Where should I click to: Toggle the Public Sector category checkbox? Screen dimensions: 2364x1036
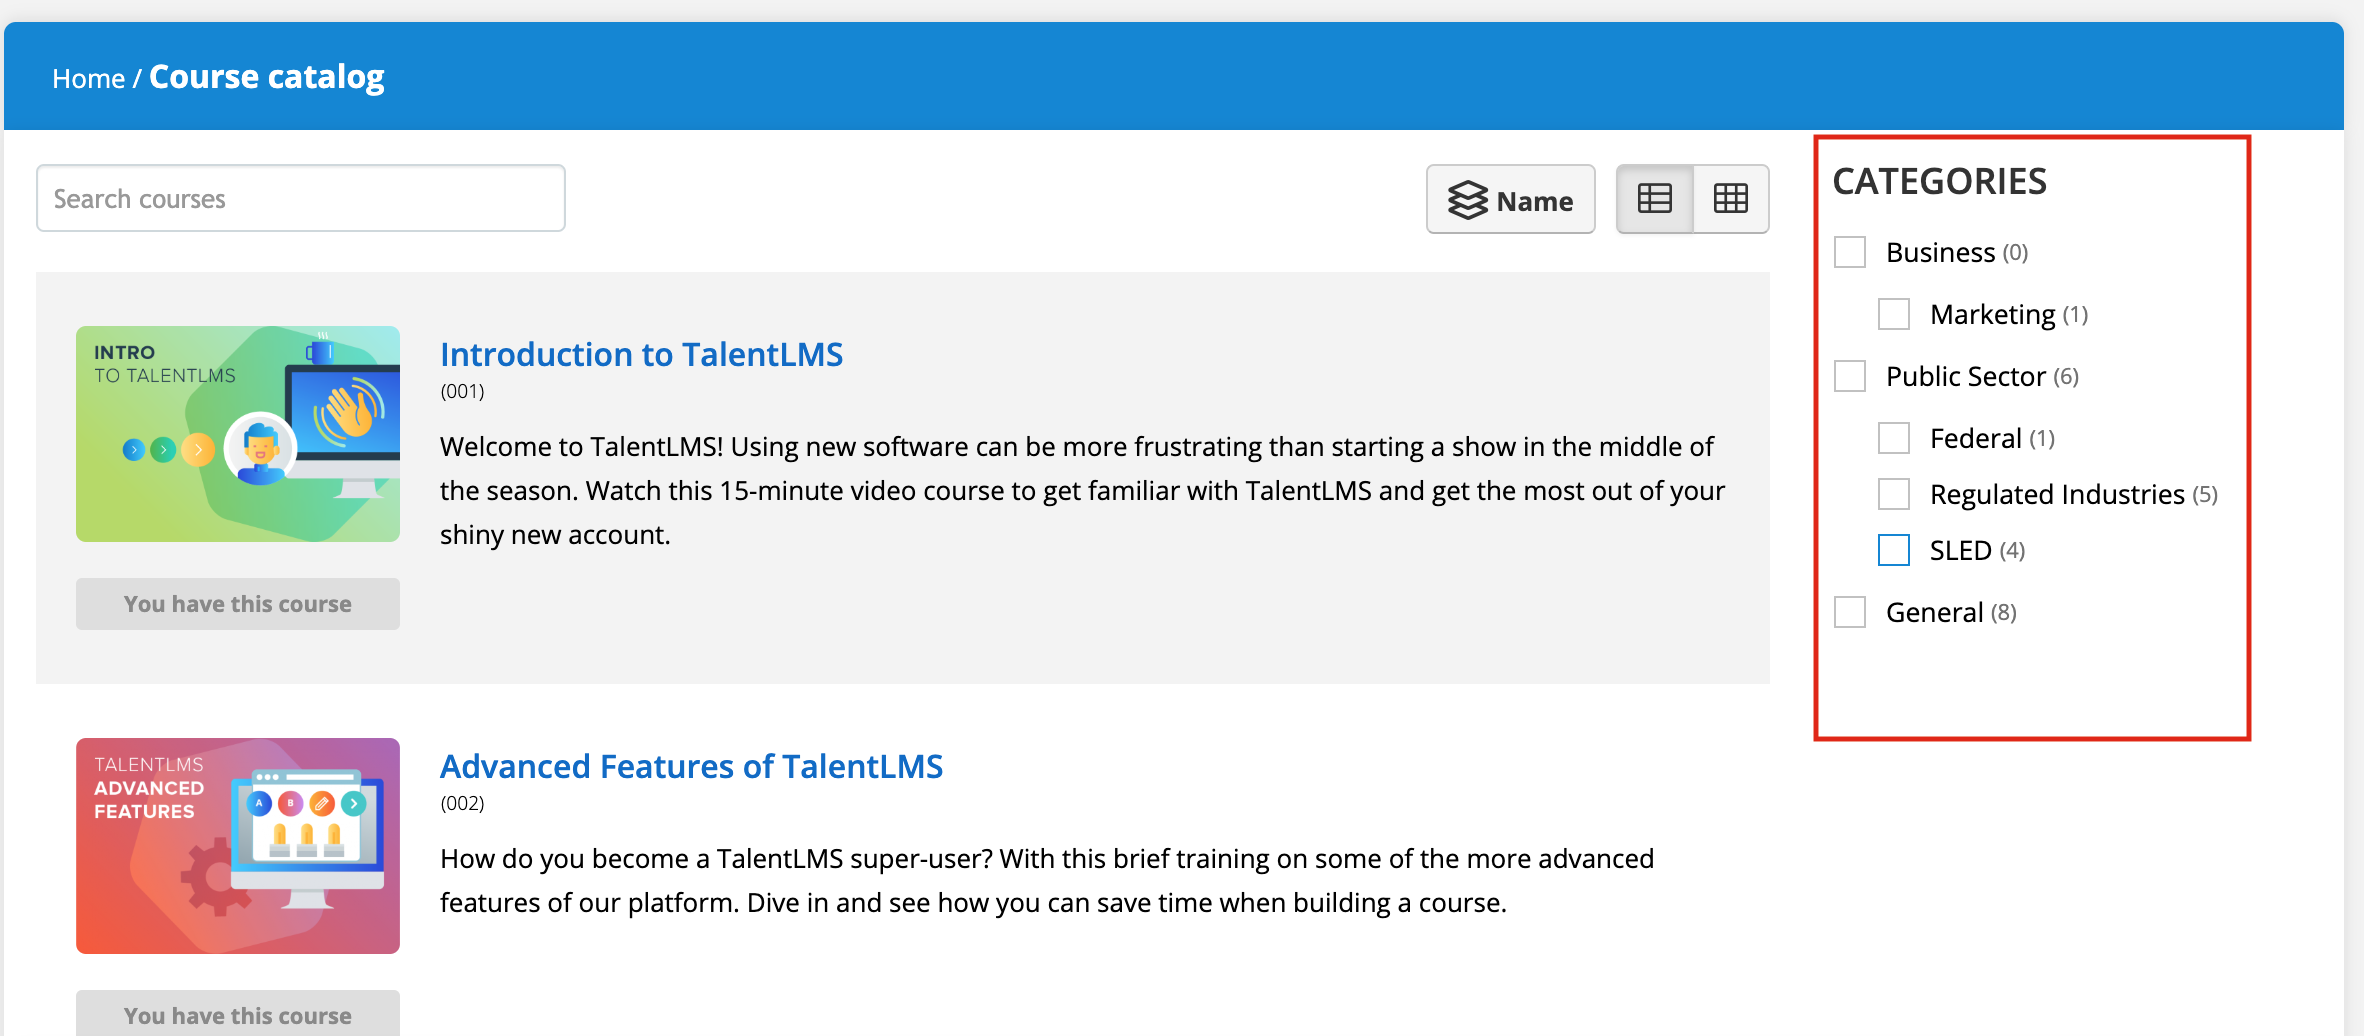[1850, 376]
